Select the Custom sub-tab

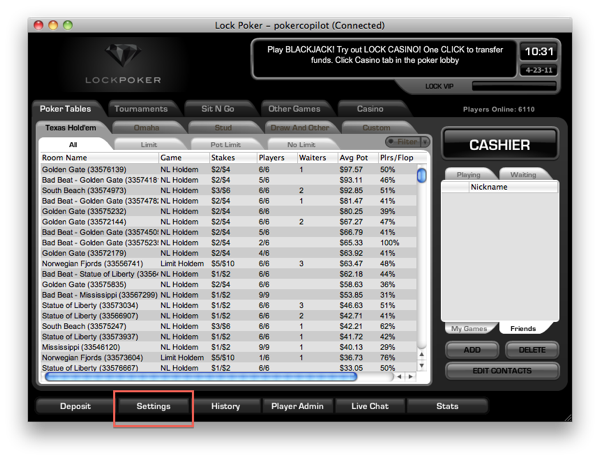point(376,128)
